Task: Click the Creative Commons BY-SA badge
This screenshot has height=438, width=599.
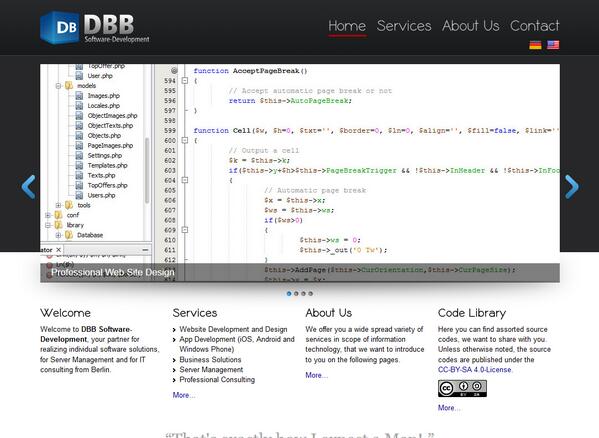Action: [x=462, y=388]
